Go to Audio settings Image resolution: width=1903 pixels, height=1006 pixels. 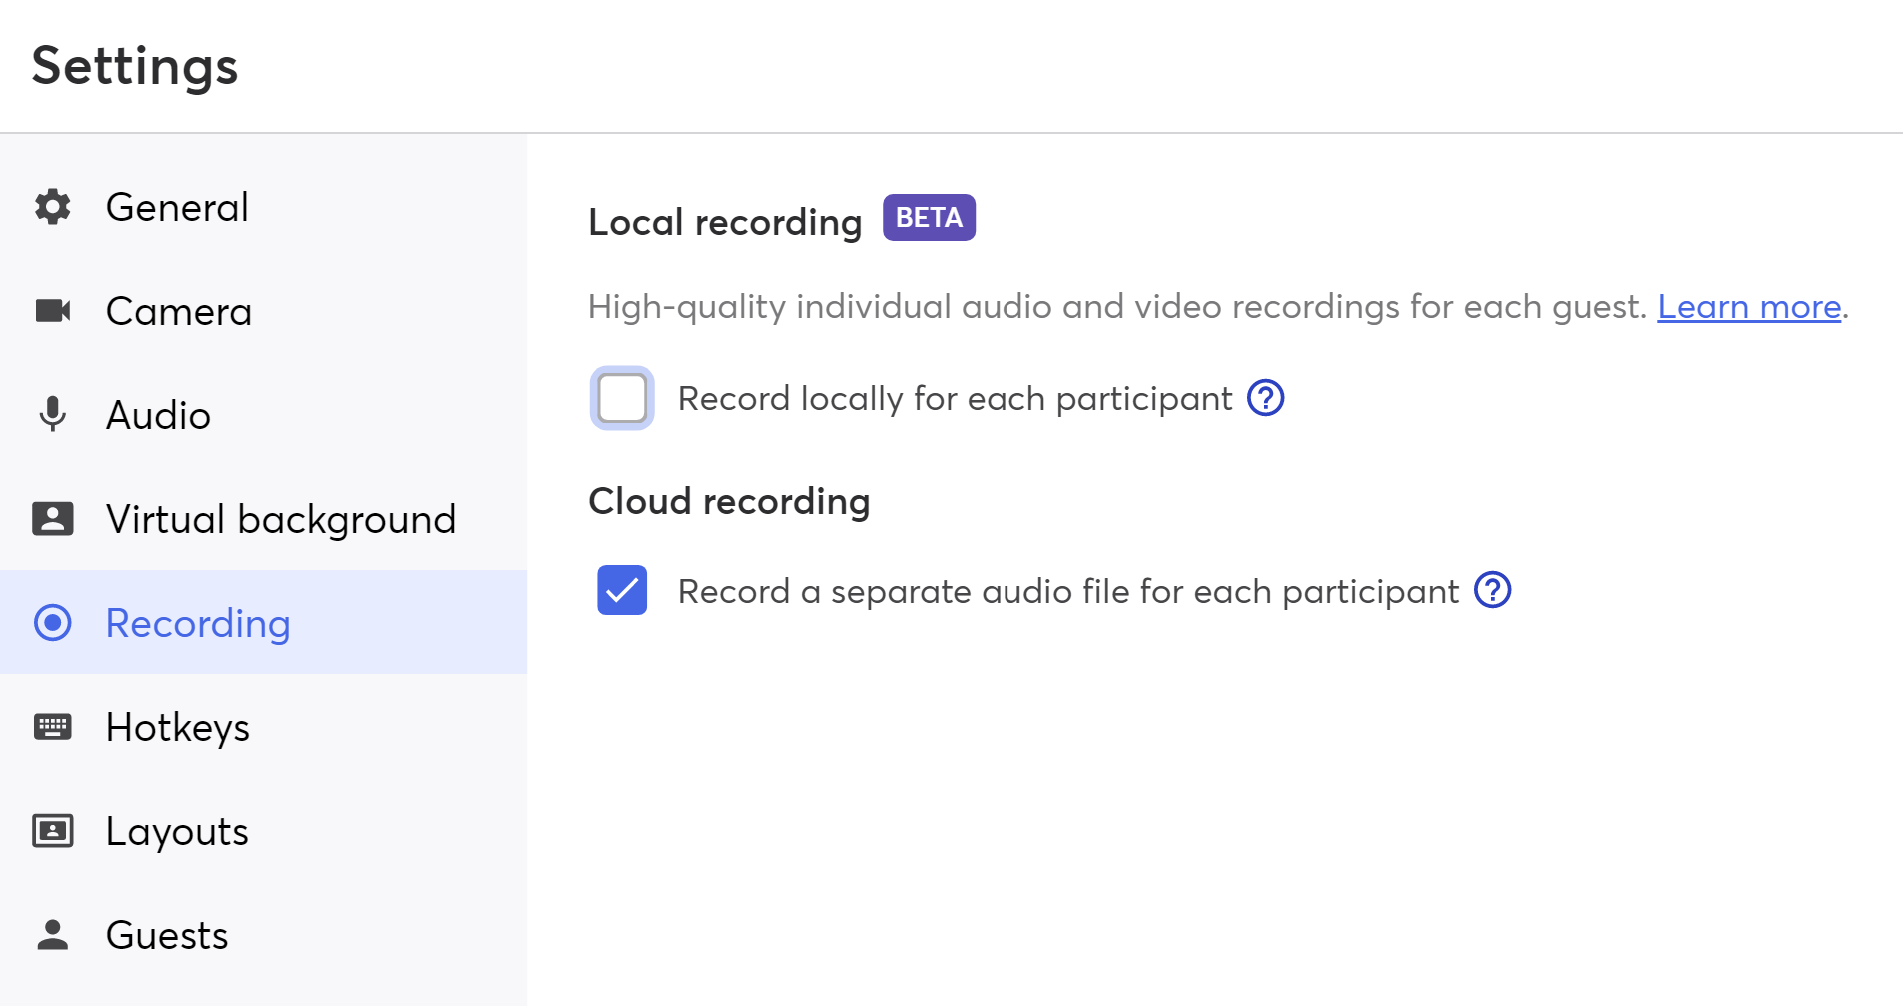(264, 415)
